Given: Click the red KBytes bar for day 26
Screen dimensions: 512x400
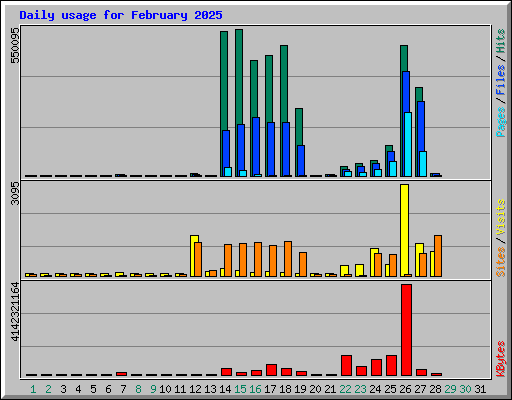Looking at the screenshot, I should click(406, 330).
